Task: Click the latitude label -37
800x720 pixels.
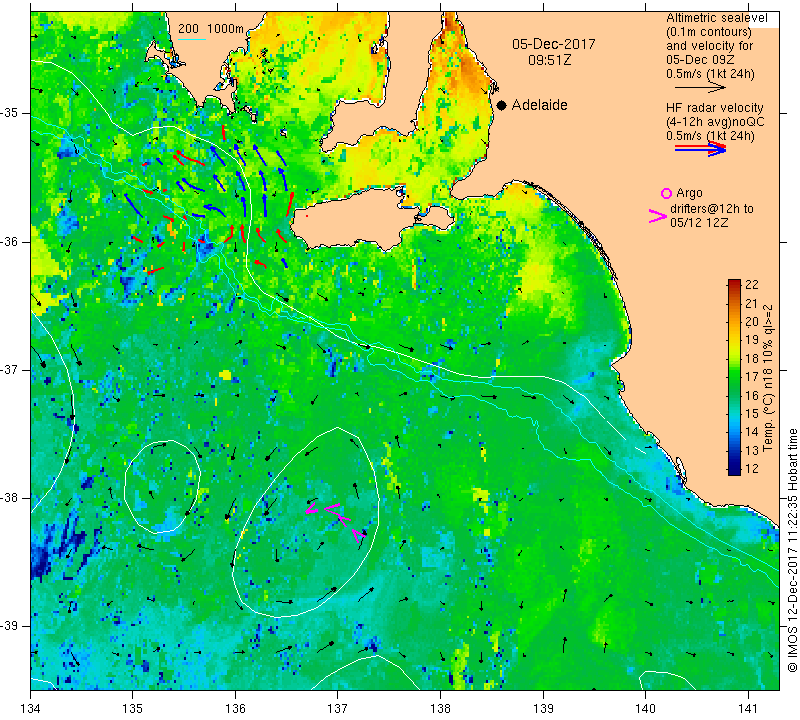Action: tap(10, 369)
